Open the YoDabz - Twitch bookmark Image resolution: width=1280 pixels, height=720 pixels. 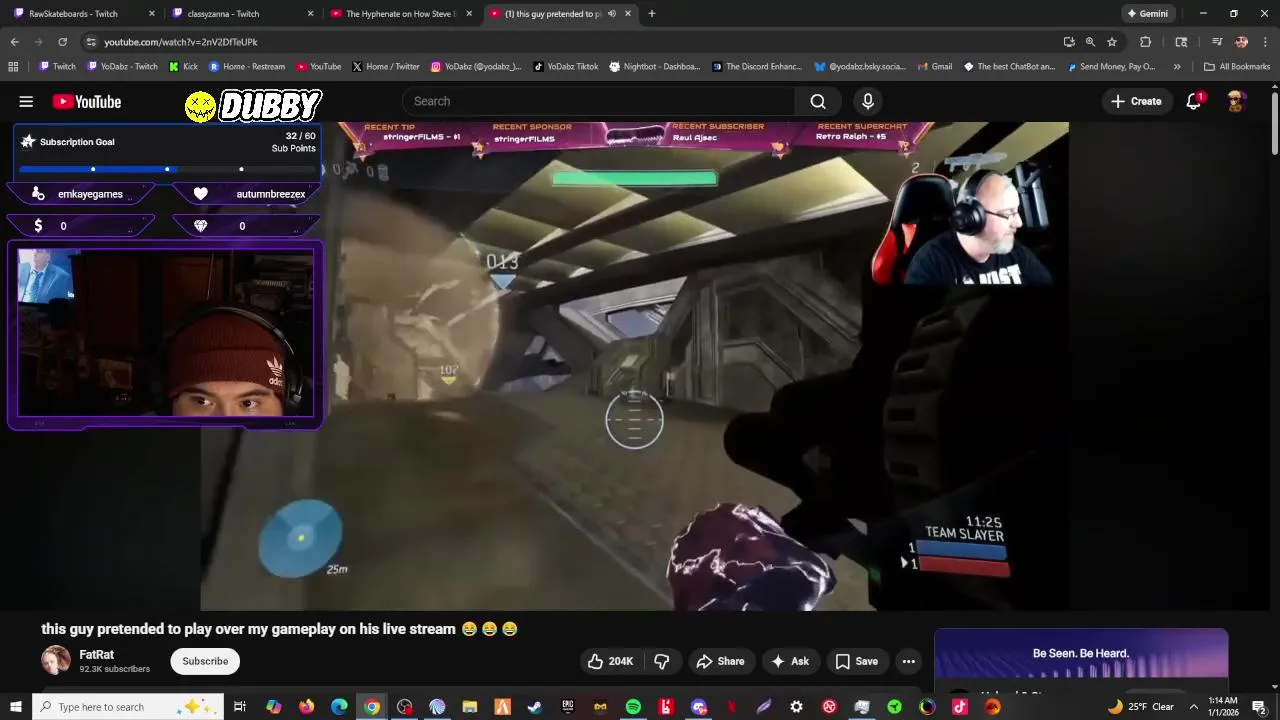(122, 67)
